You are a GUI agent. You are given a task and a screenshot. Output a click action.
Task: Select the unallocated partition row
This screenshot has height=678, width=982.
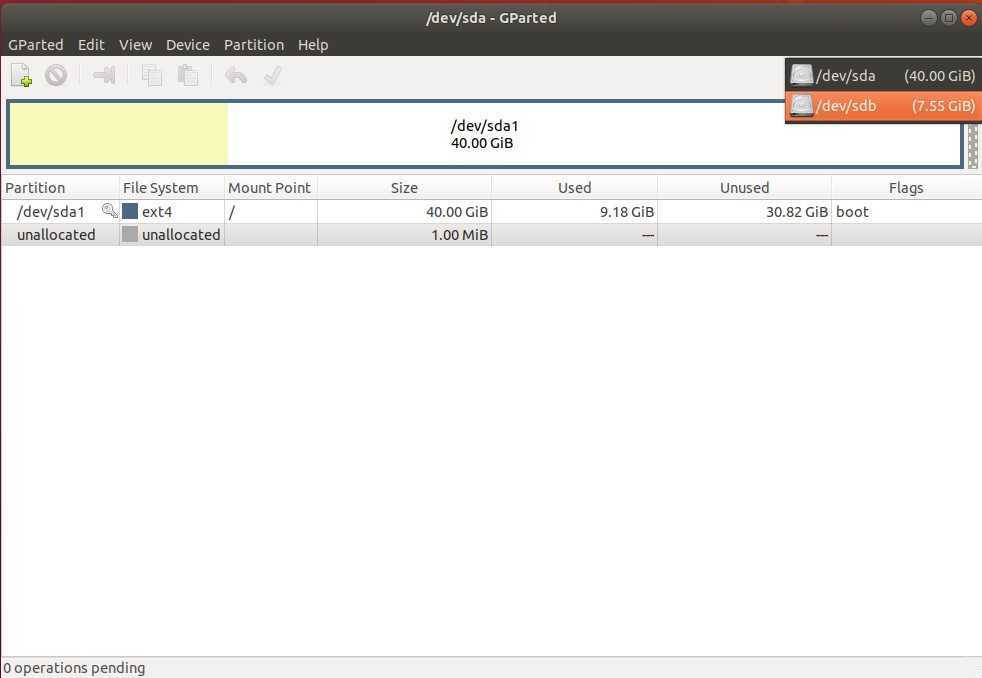click(491, 234)
